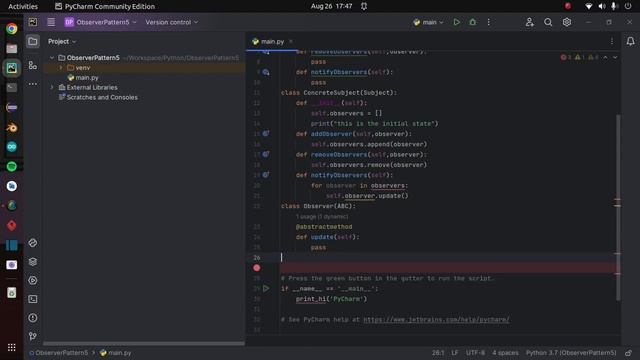This screenshot has width=640, height=360.
Task: Click the editor vertical scrollbar
Action: pyautogui.click(x=618, y=207)
